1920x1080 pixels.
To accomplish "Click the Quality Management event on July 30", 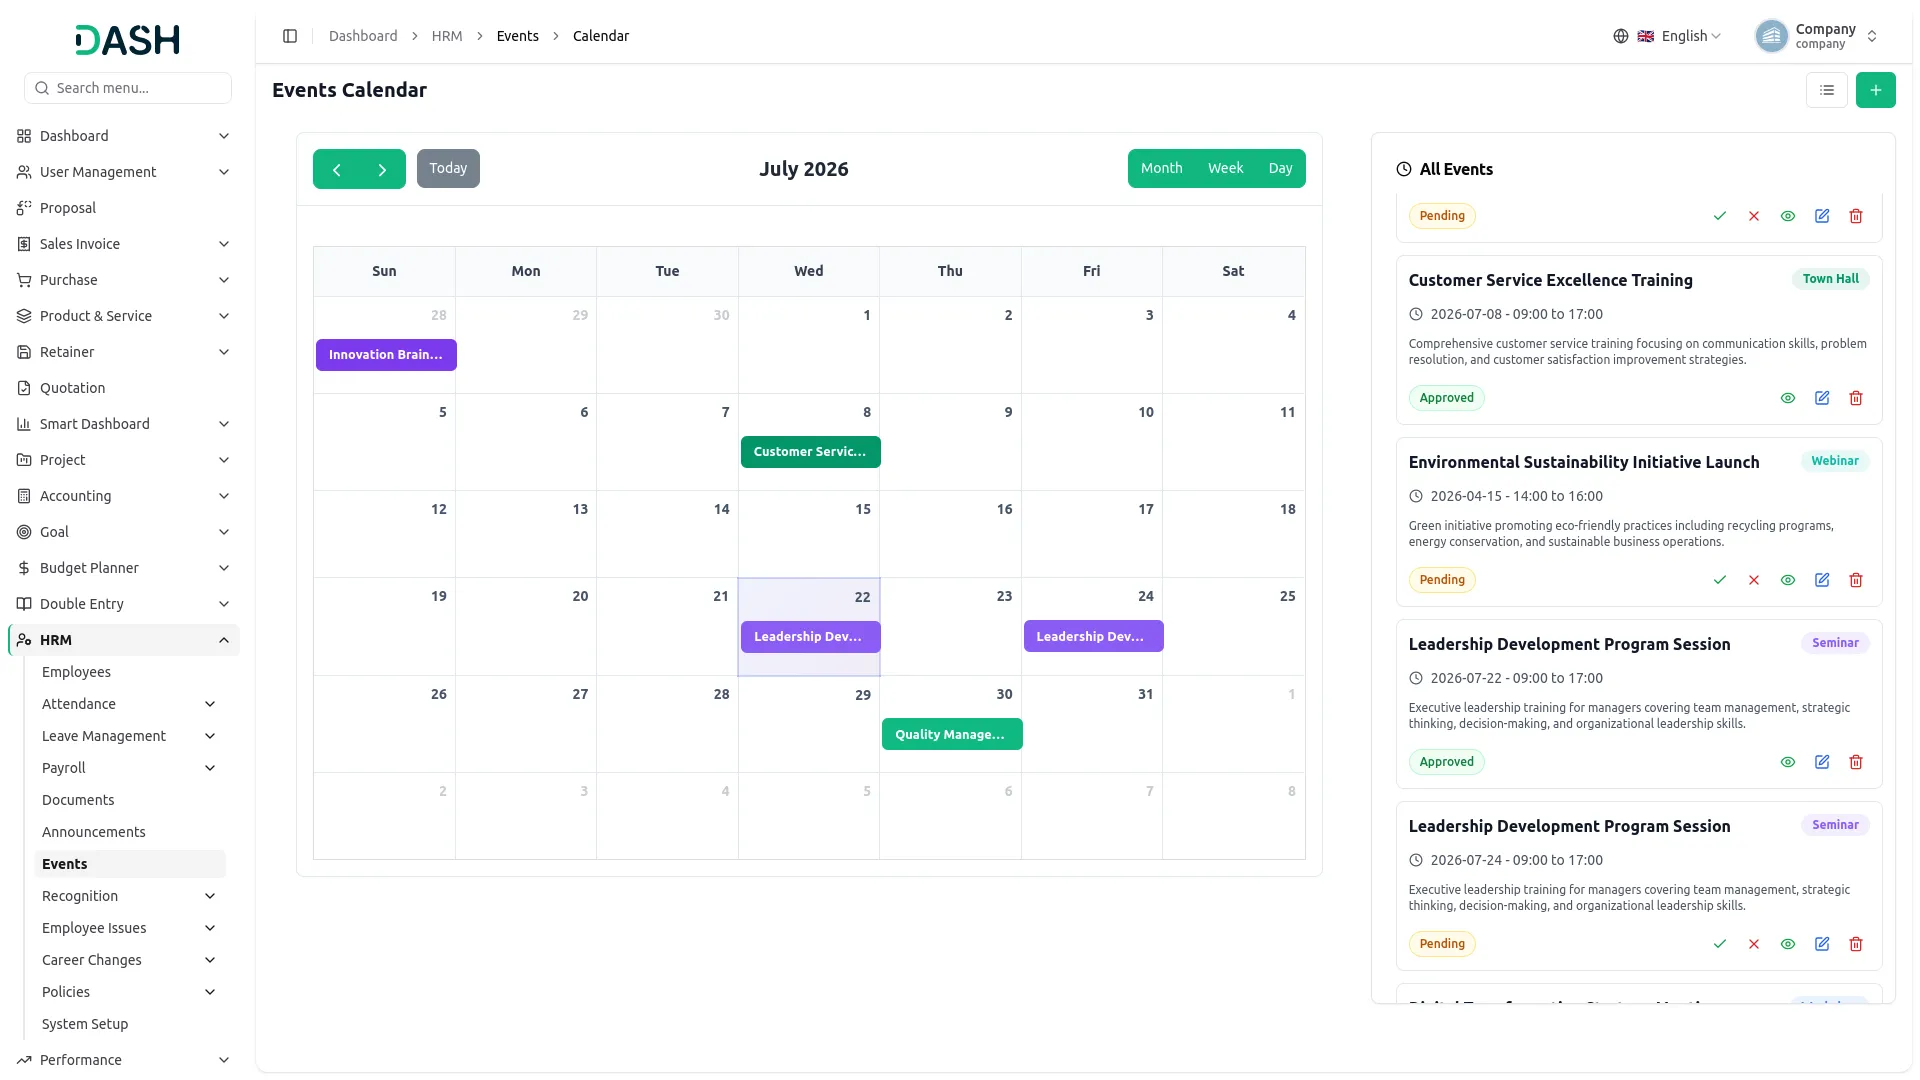I will click(x=952, y=734).
